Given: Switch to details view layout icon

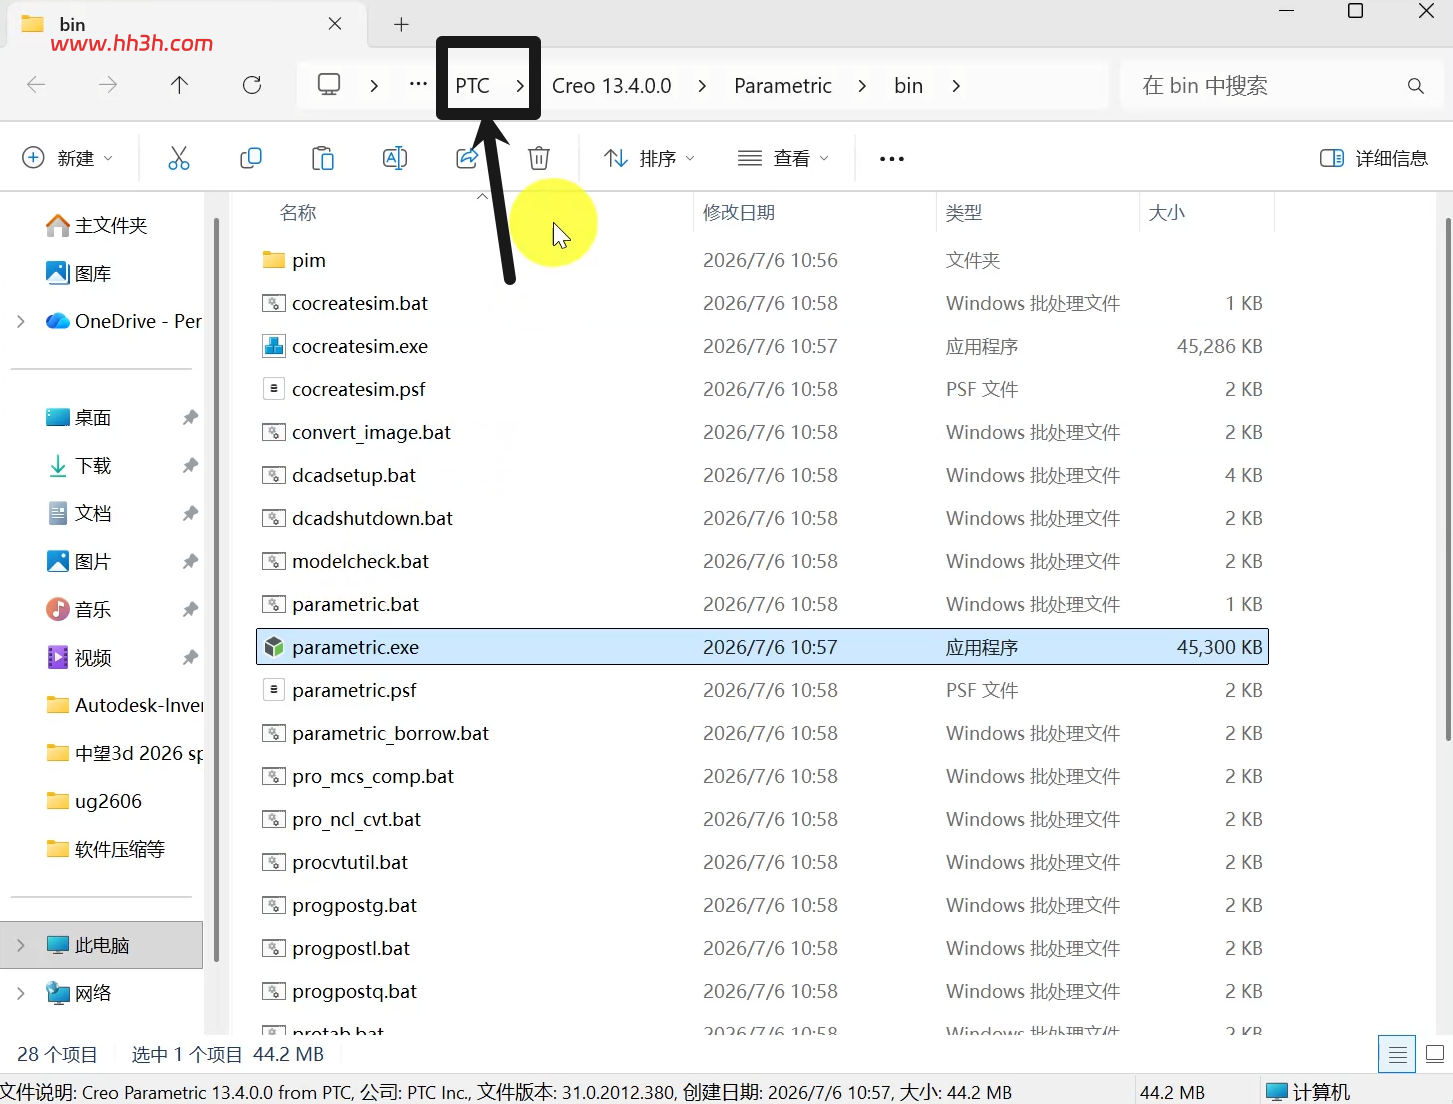Looking at the screenshot, I should [x=1397, y=1054].
